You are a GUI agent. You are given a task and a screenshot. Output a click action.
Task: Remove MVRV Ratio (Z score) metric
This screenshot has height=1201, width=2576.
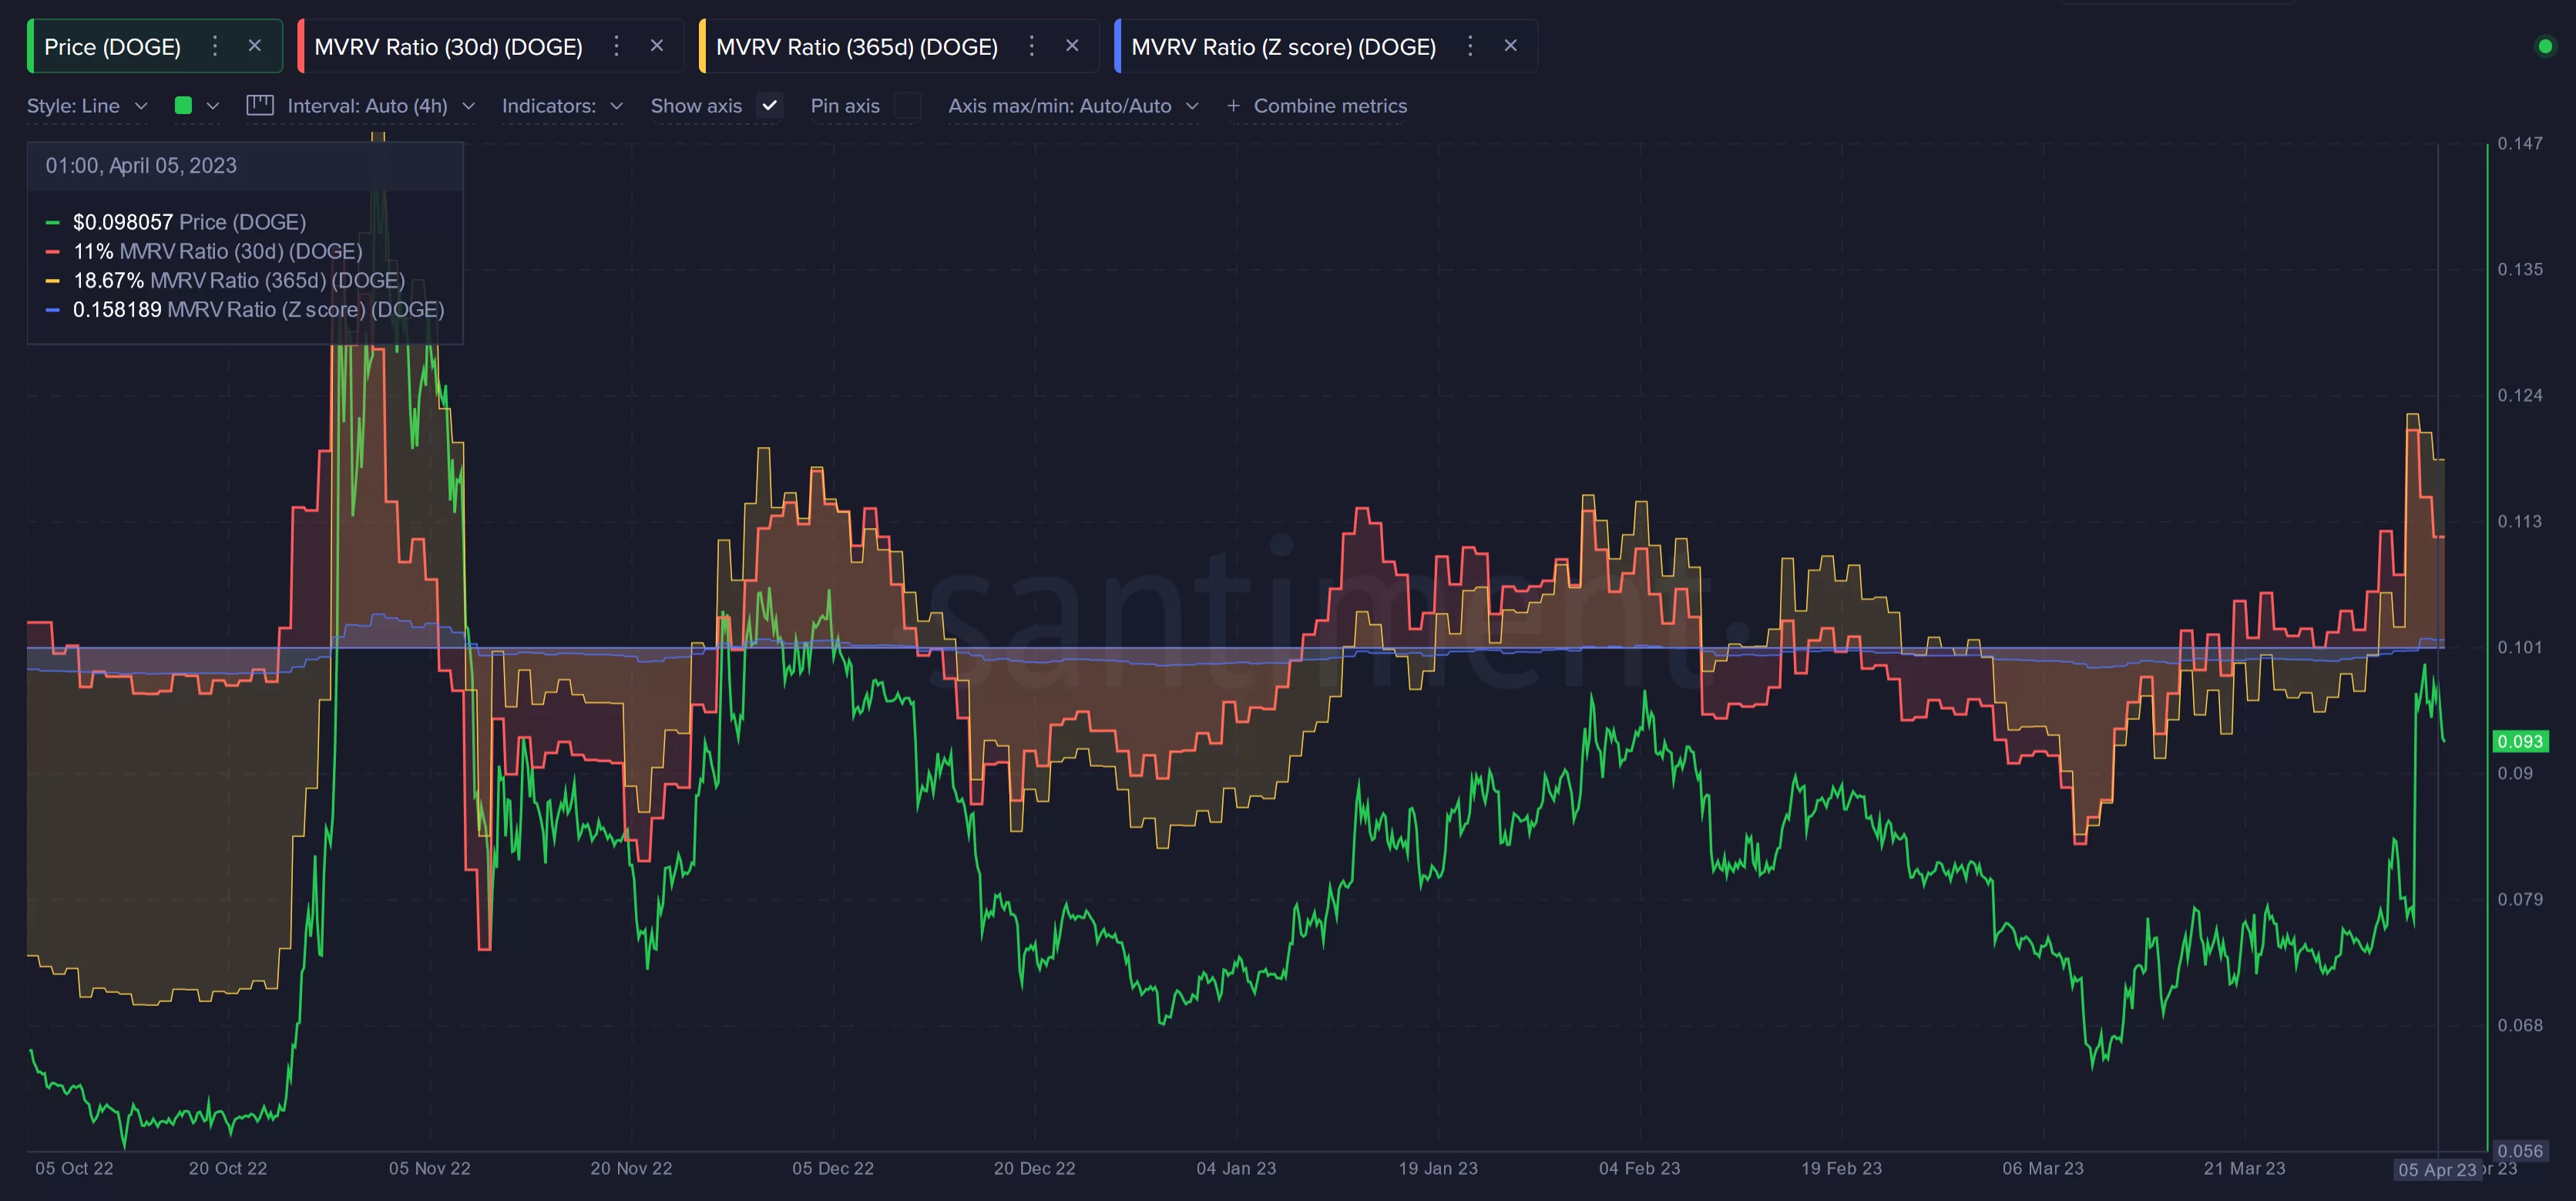click(1511, 46)
